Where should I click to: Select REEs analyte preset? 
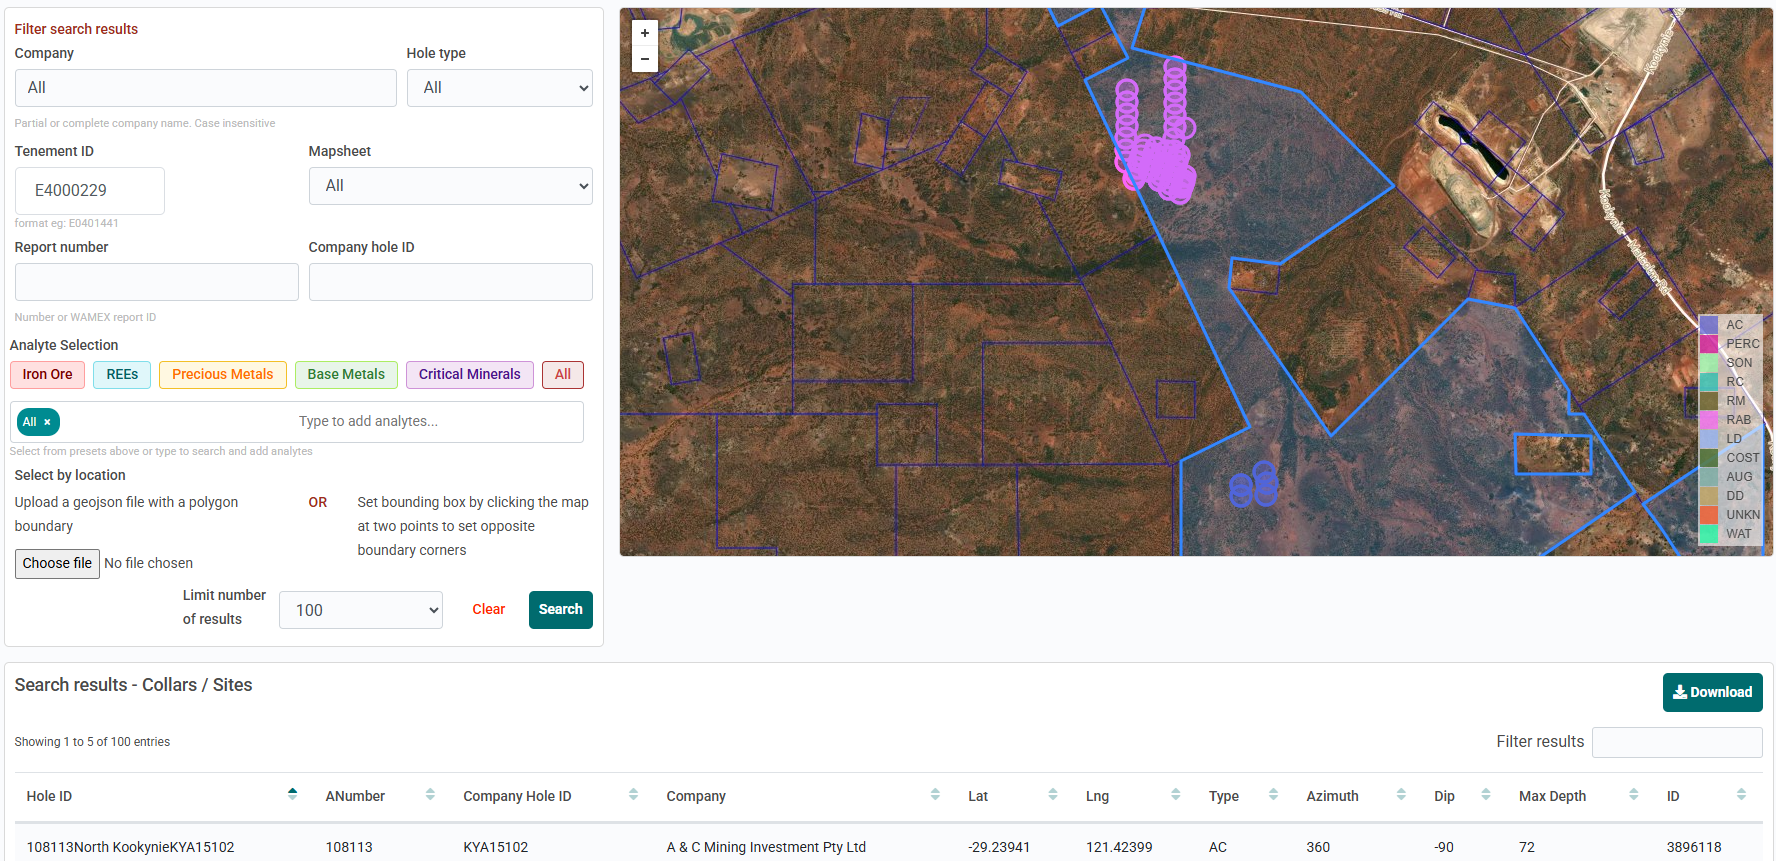(x=122, y=375)
